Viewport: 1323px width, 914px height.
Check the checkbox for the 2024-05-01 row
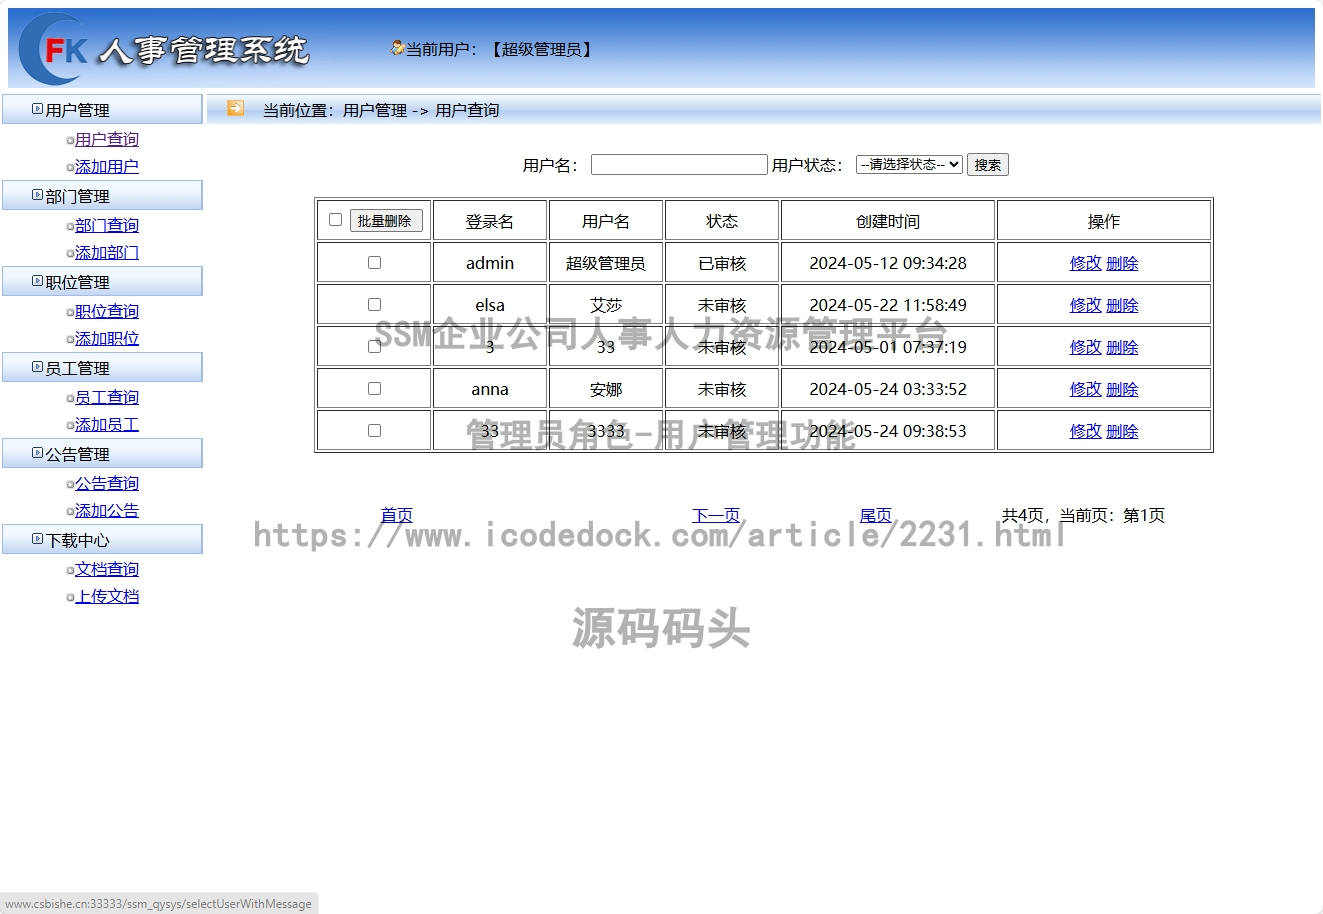[x=375, y=346]
